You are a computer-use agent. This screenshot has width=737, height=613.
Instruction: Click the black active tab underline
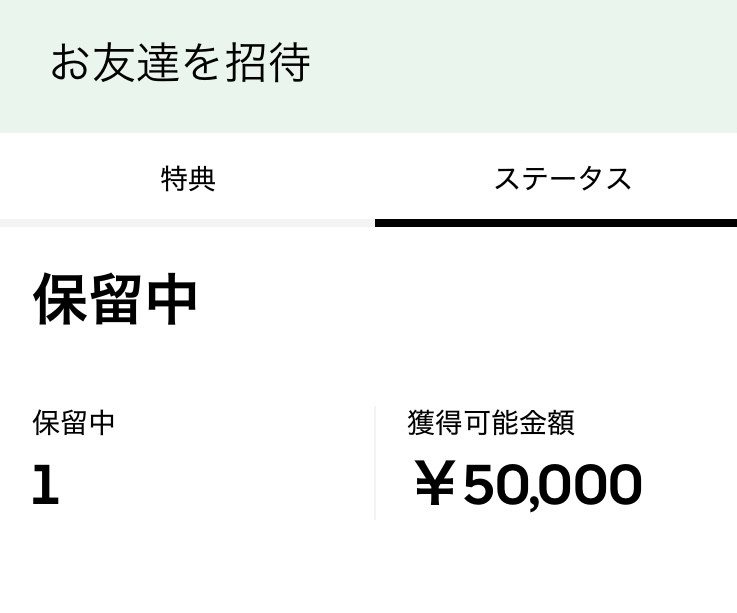coord(556,223)
